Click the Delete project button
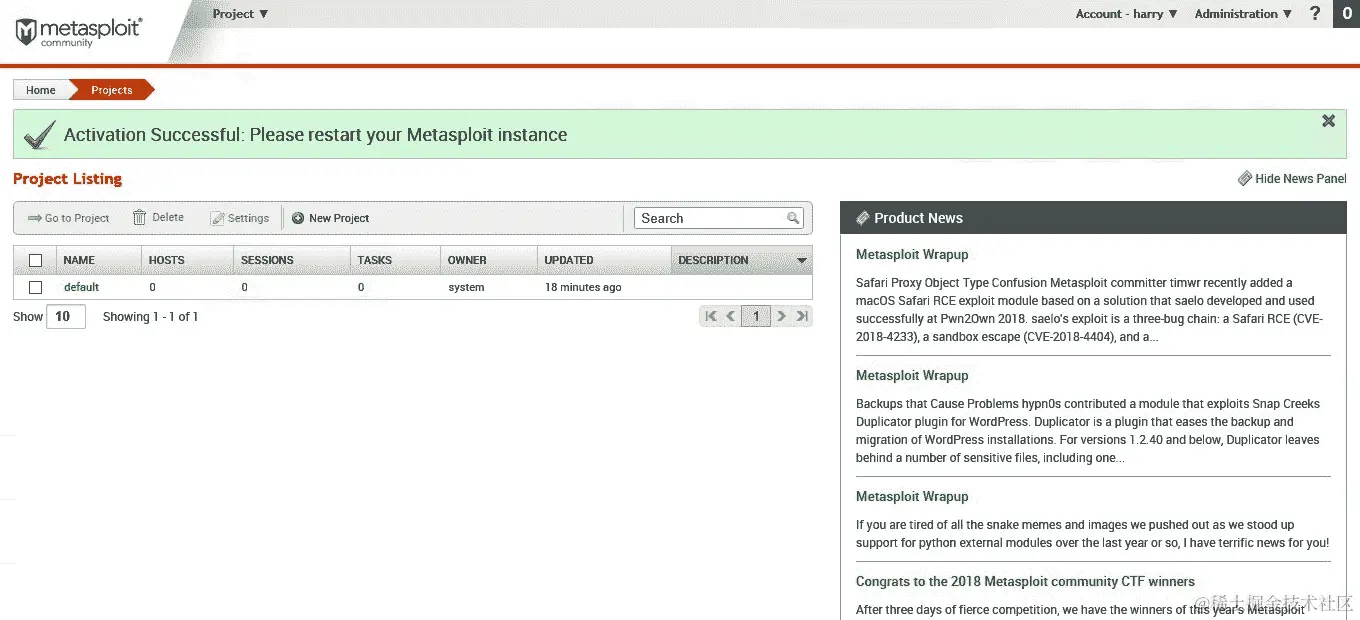 coord(158,217)
